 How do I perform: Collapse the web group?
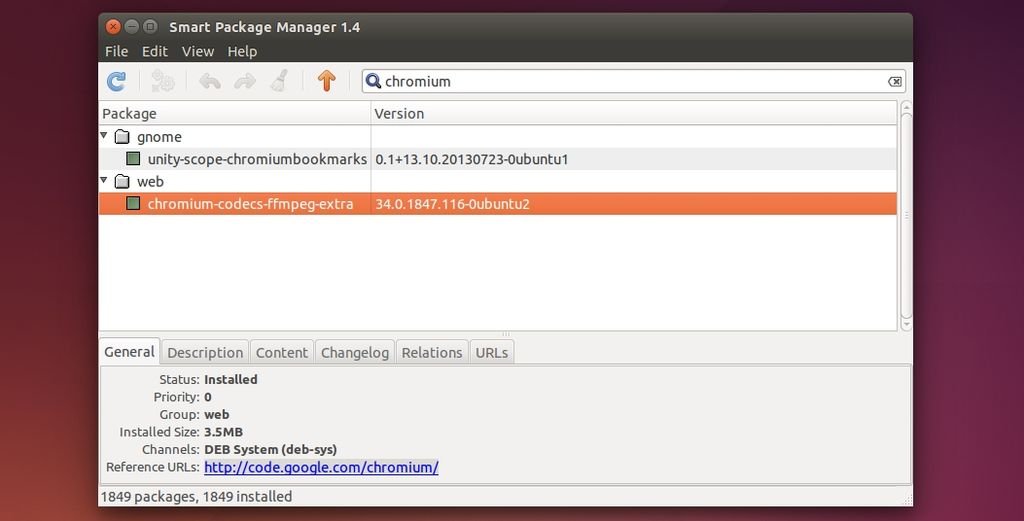(104, 180)
